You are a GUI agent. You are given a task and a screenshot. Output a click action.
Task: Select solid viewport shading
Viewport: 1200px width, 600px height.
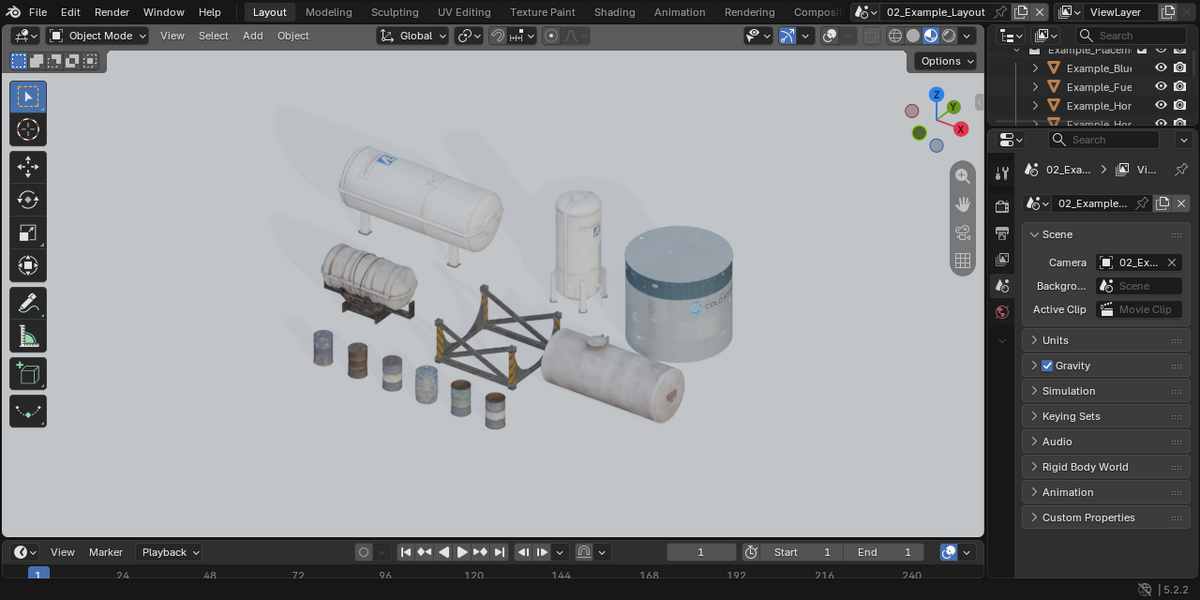(x=913, y=36)
